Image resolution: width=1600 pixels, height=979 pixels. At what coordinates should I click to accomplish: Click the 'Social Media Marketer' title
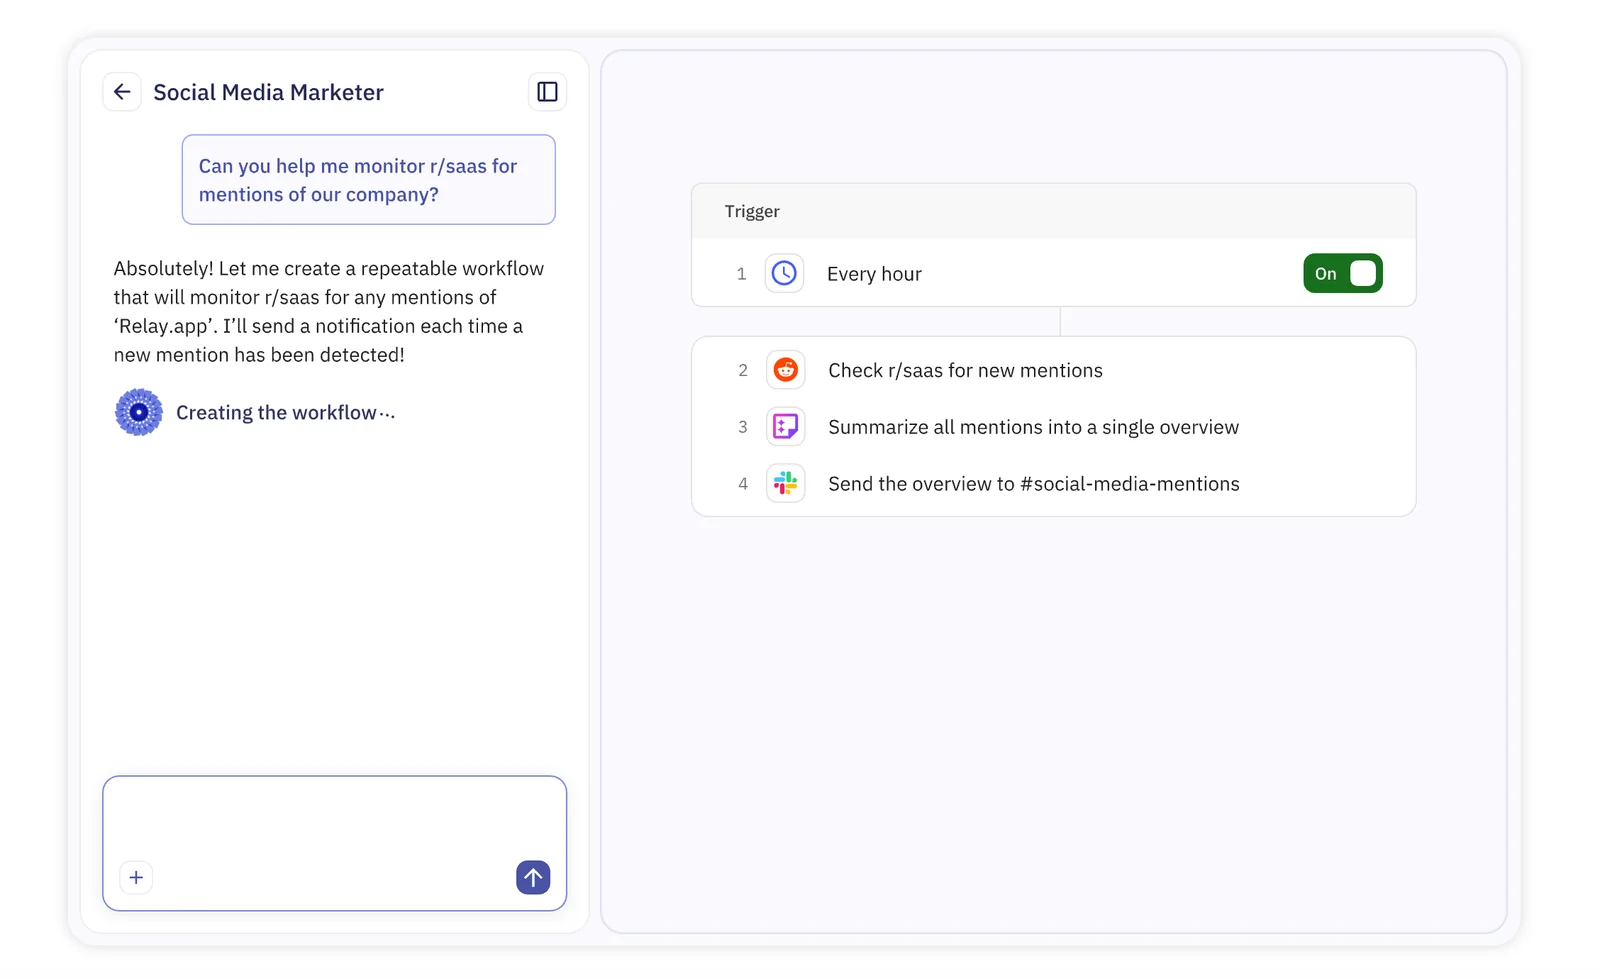(268, 93)
